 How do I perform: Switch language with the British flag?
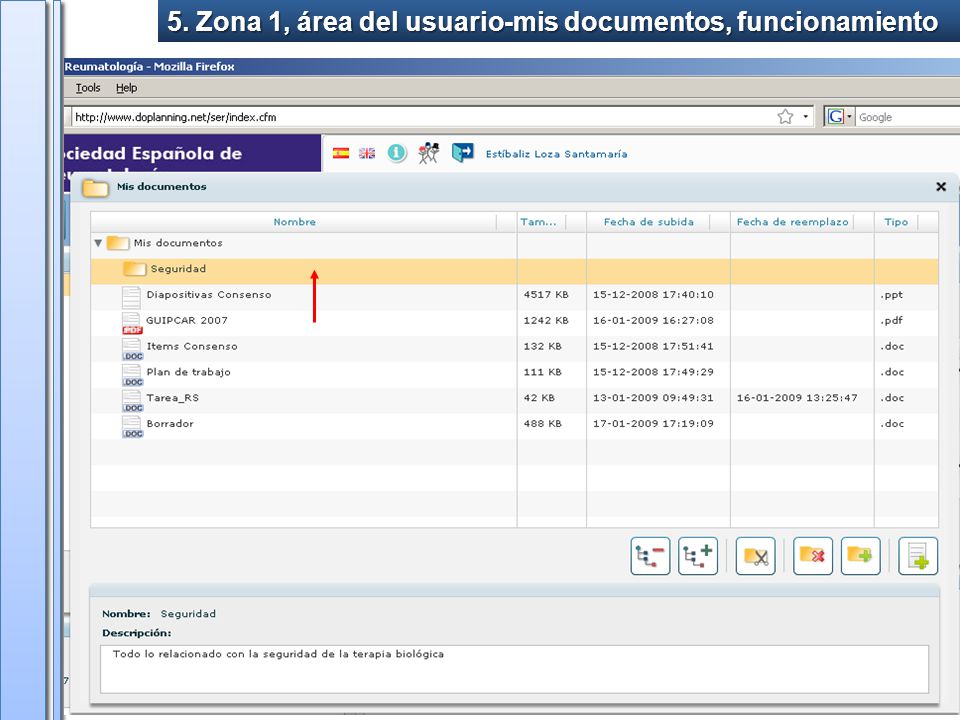367,153
